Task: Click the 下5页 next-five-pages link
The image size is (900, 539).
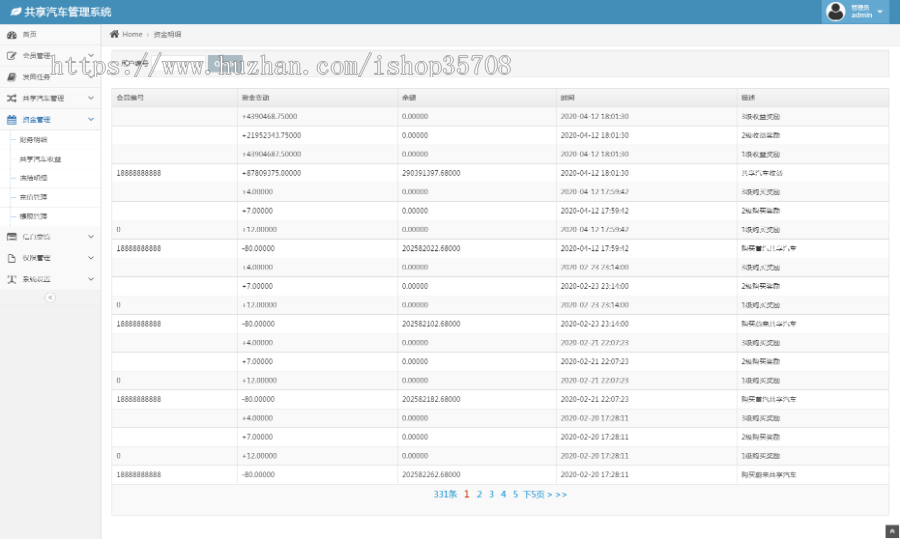Action: coord(534,494)
